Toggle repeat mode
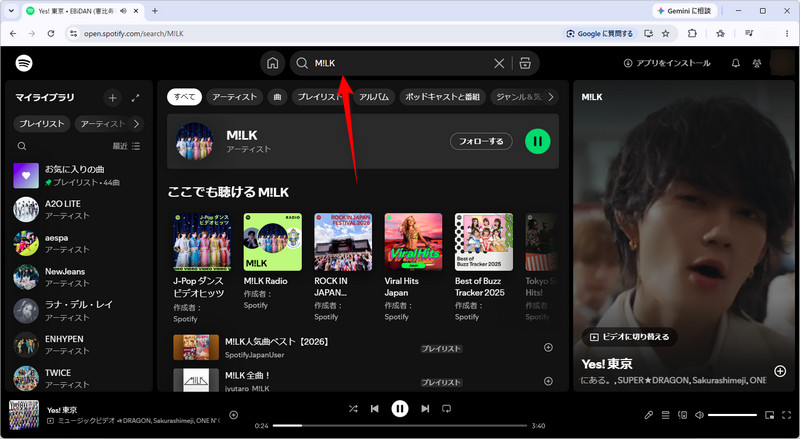The width and height of the screenshot is (800, 439). click(x=446, y=408)
